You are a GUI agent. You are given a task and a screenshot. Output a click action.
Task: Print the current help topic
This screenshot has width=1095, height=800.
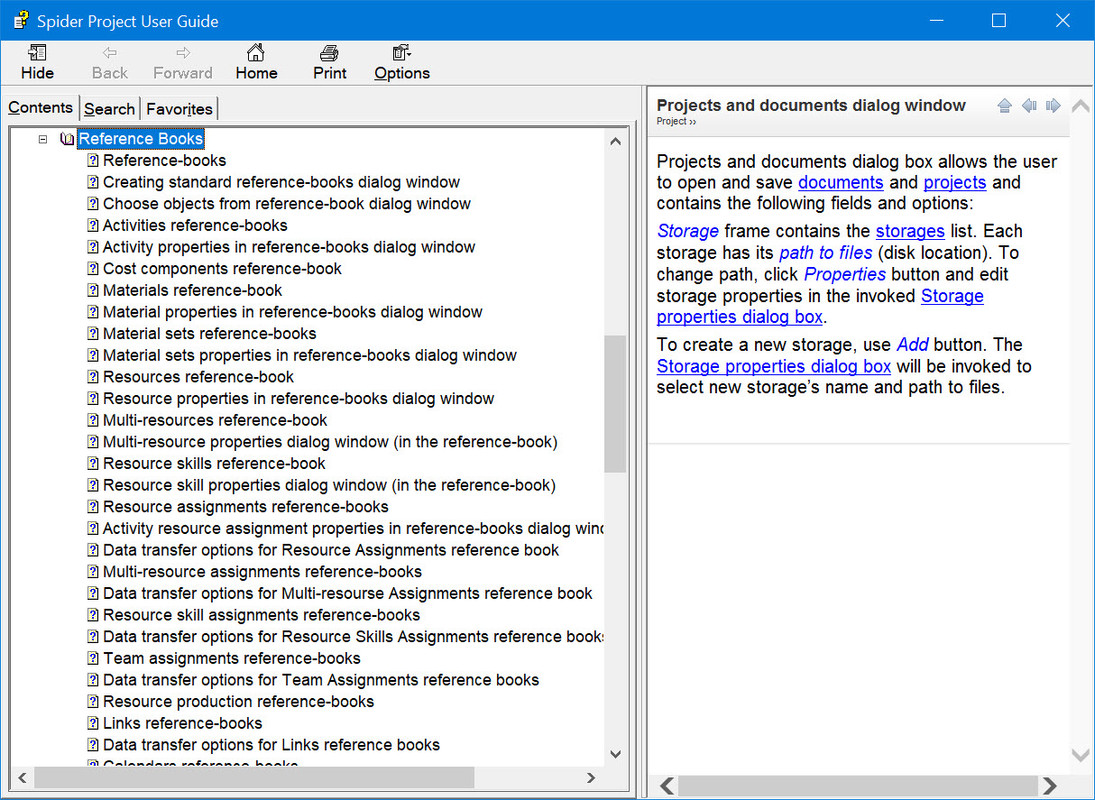(330, 63)
